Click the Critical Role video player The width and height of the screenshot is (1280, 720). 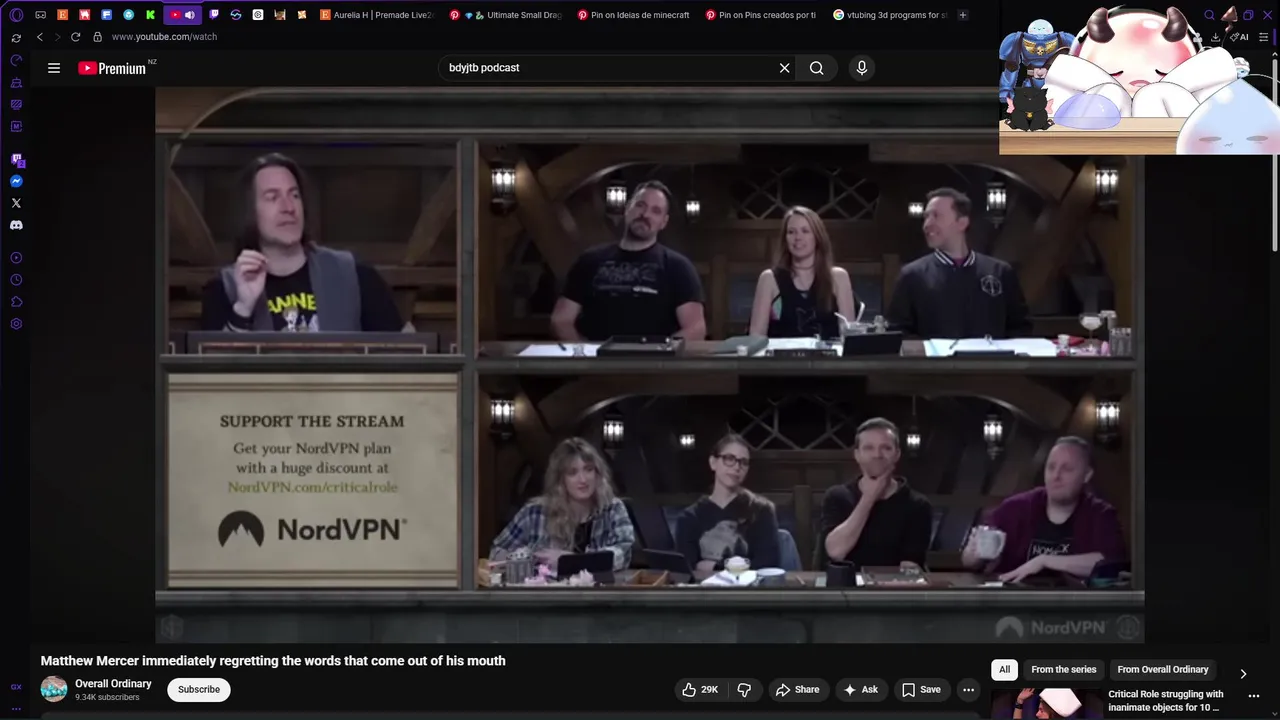click(x=649, y=365)
